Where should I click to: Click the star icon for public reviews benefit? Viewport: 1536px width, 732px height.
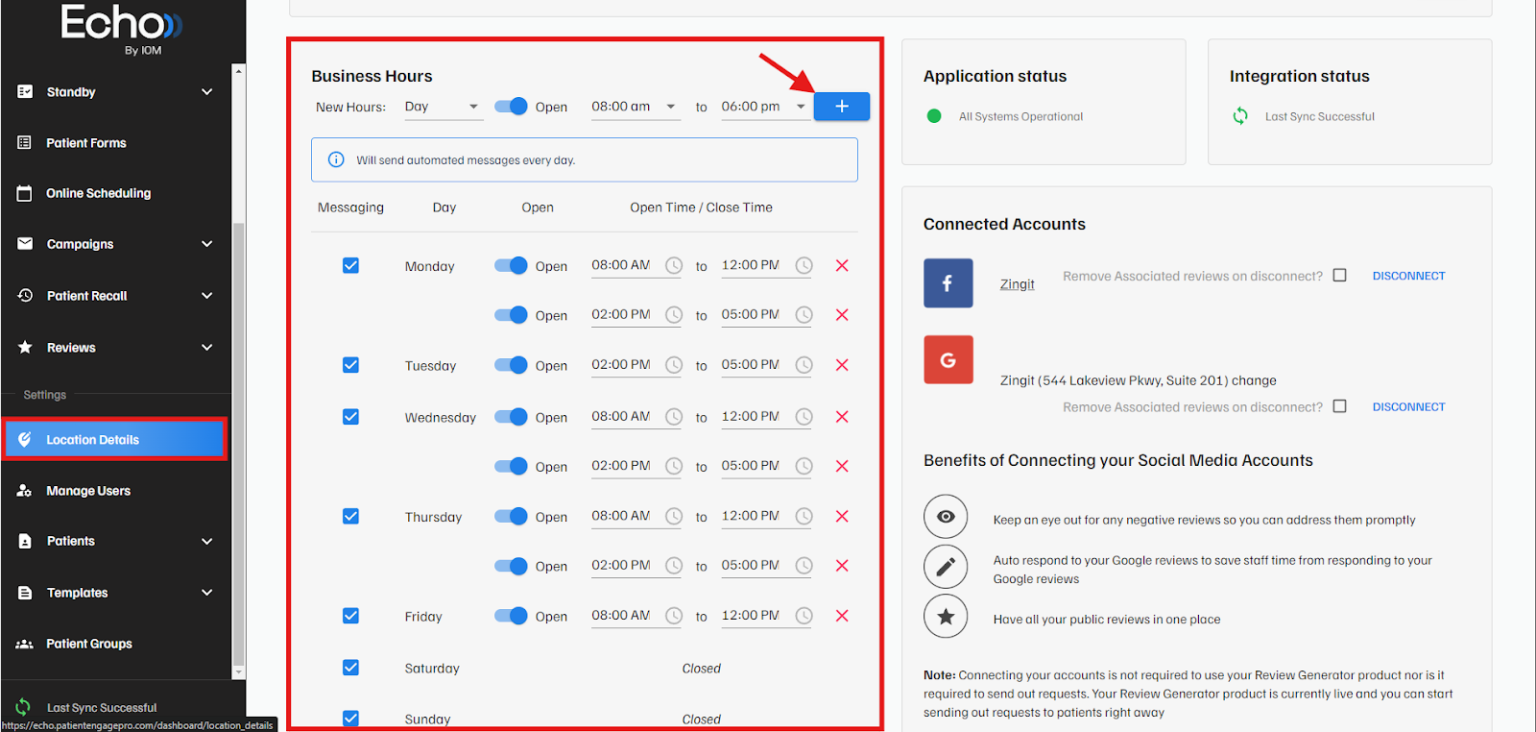click(945, 616)
